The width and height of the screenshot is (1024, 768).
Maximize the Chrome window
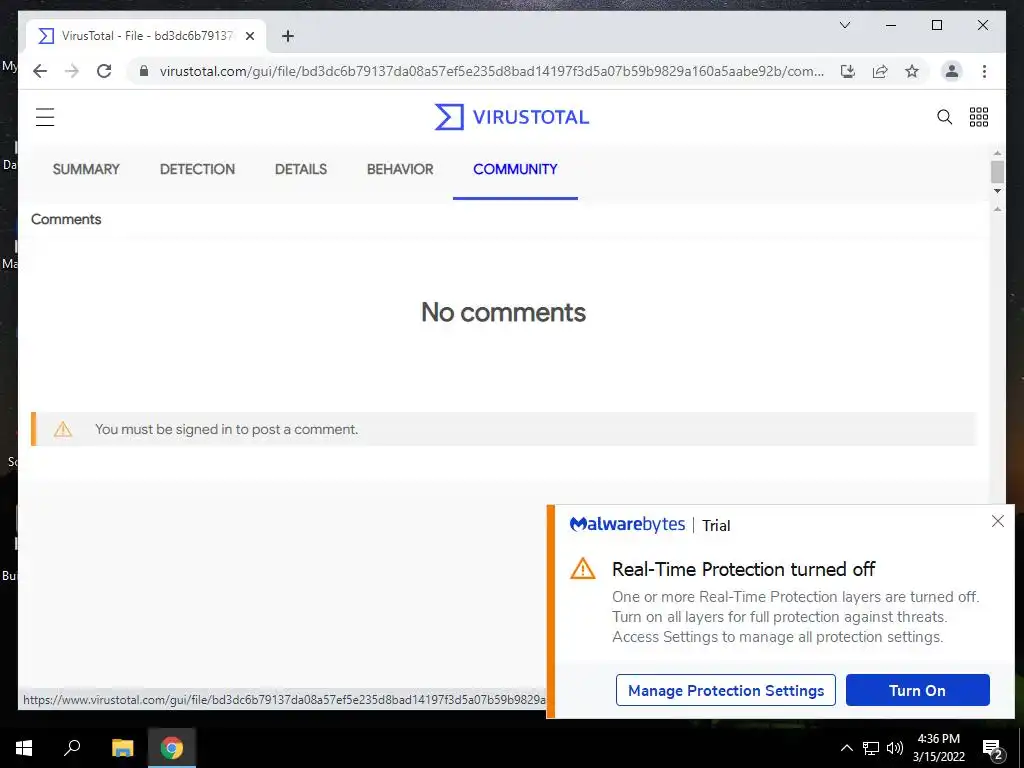click(x=936, y=25)
